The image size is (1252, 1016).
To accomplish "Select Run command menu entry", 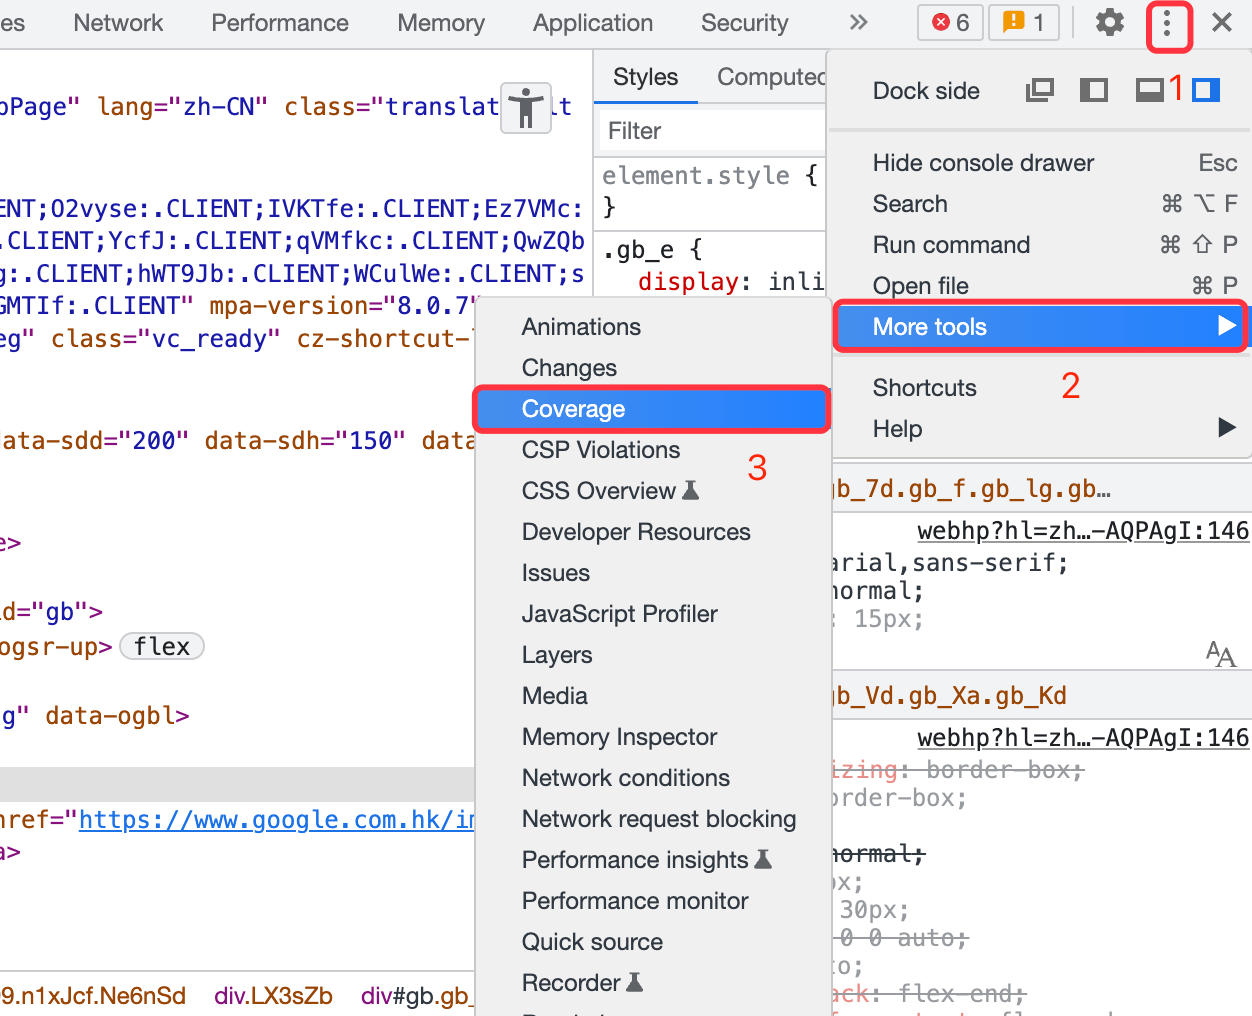I will pyautogui.click(x=1040, y=245).
